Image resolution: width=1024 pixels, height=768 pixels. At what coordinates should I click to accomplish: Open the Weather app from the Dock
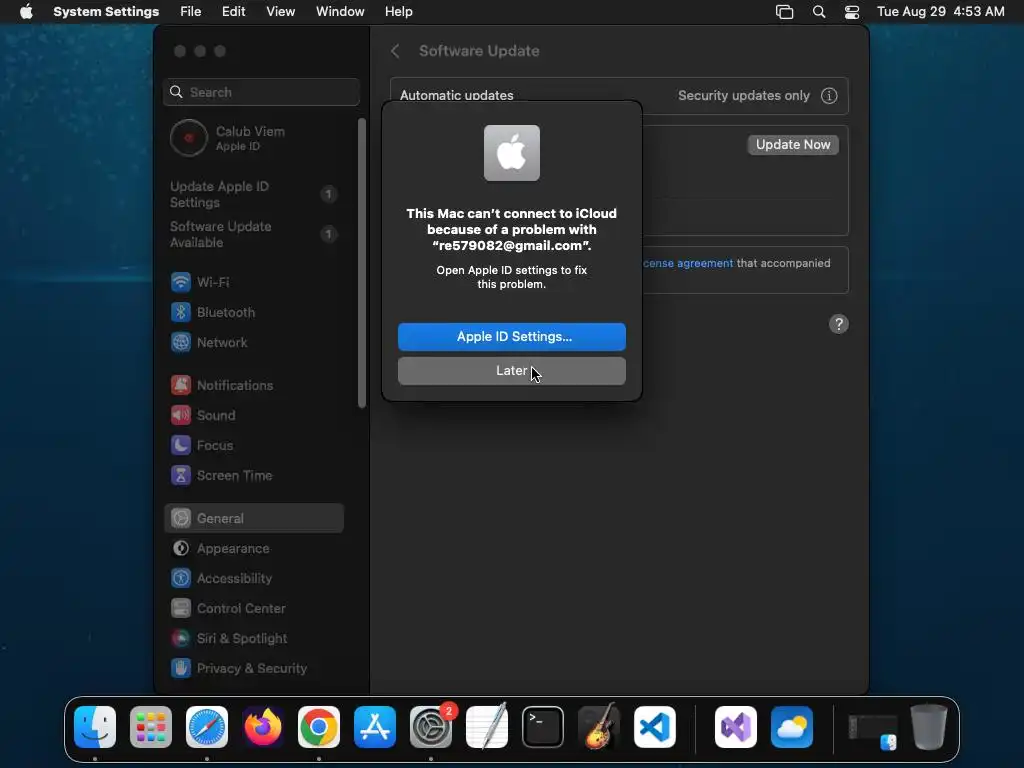tap(792, 727)
